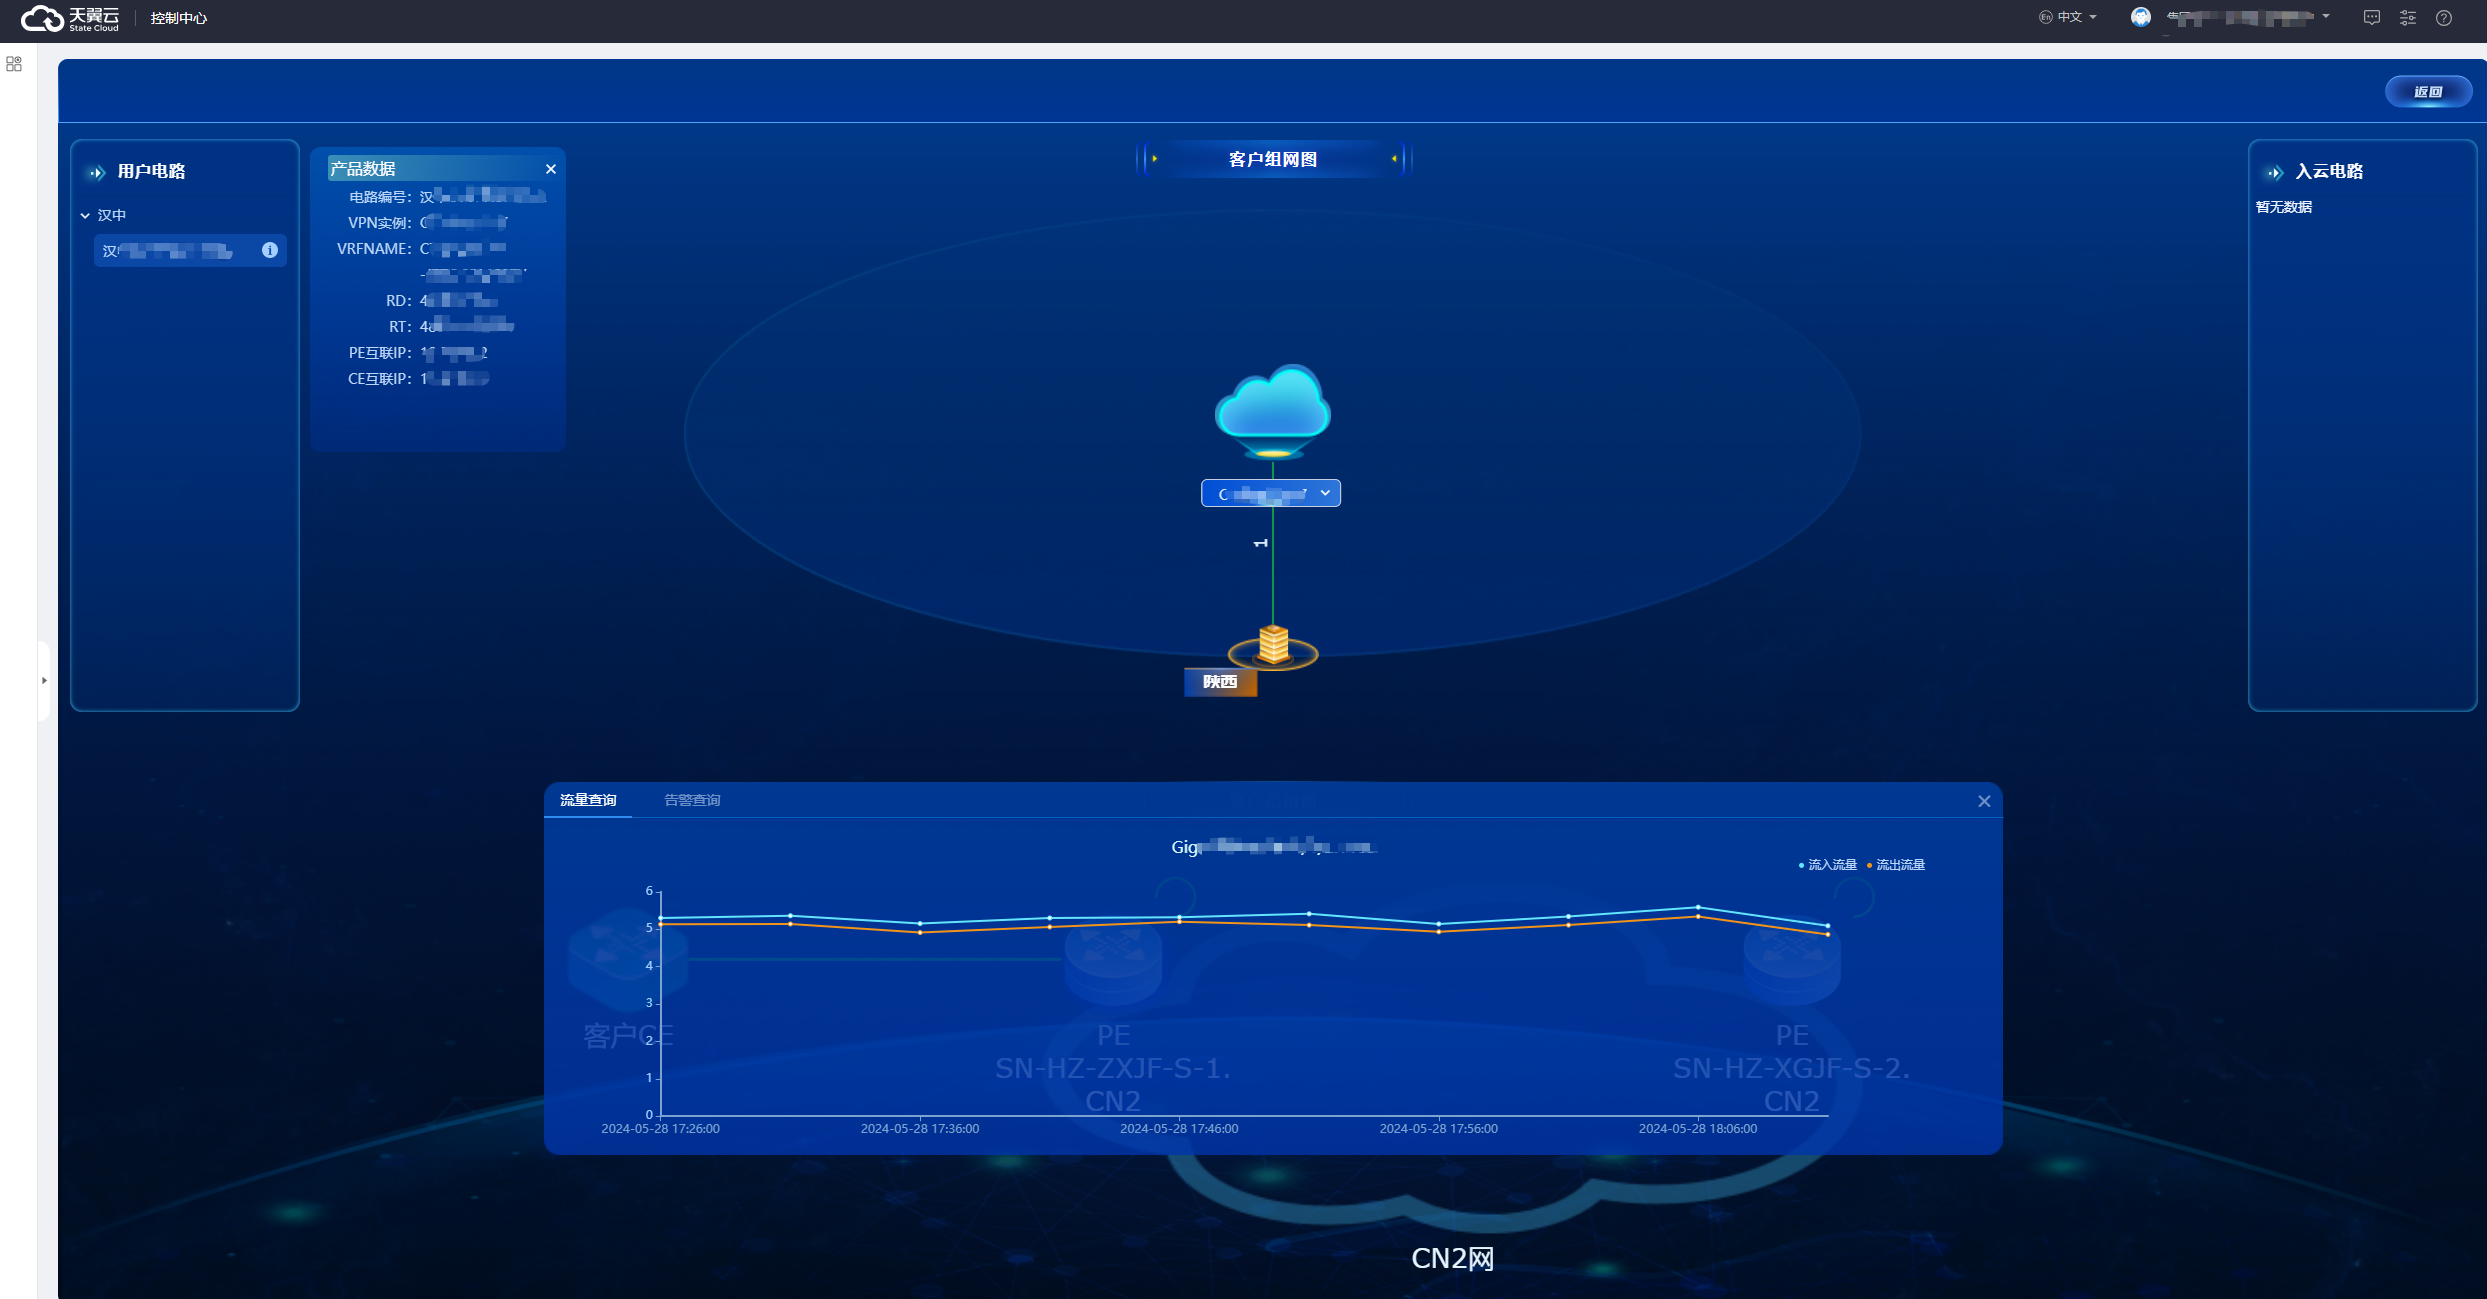Click the 电路编号 value in 产品数据

(x=483, y=196)
